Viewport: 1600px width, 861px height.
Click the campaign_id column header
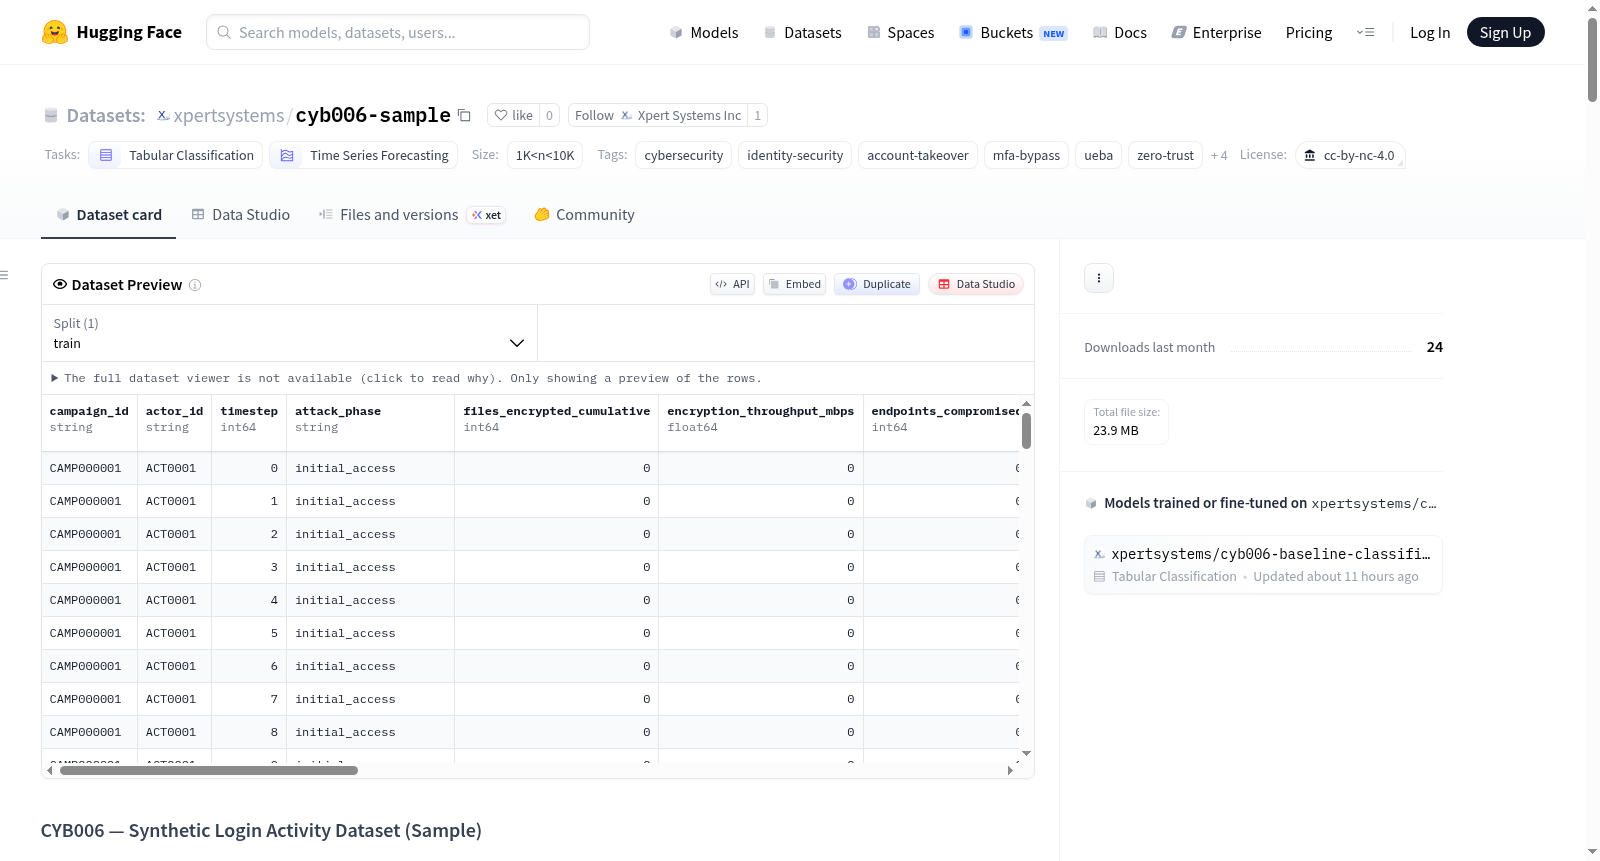89,419
